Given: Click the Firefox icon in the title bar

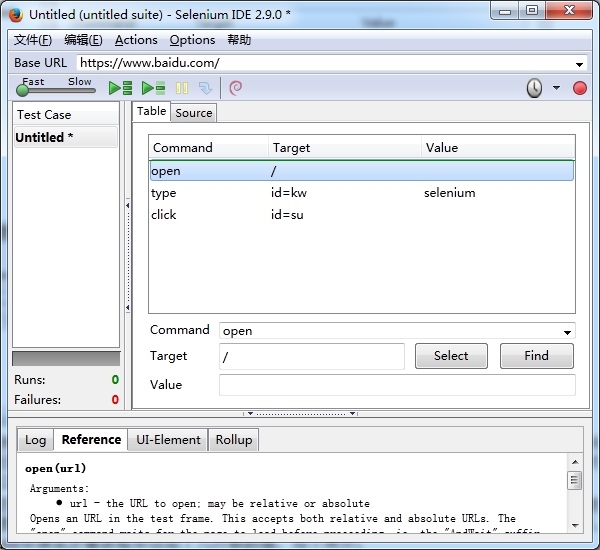Looking at the screenshot, I should pyautogui.click(x=16, y=15).
